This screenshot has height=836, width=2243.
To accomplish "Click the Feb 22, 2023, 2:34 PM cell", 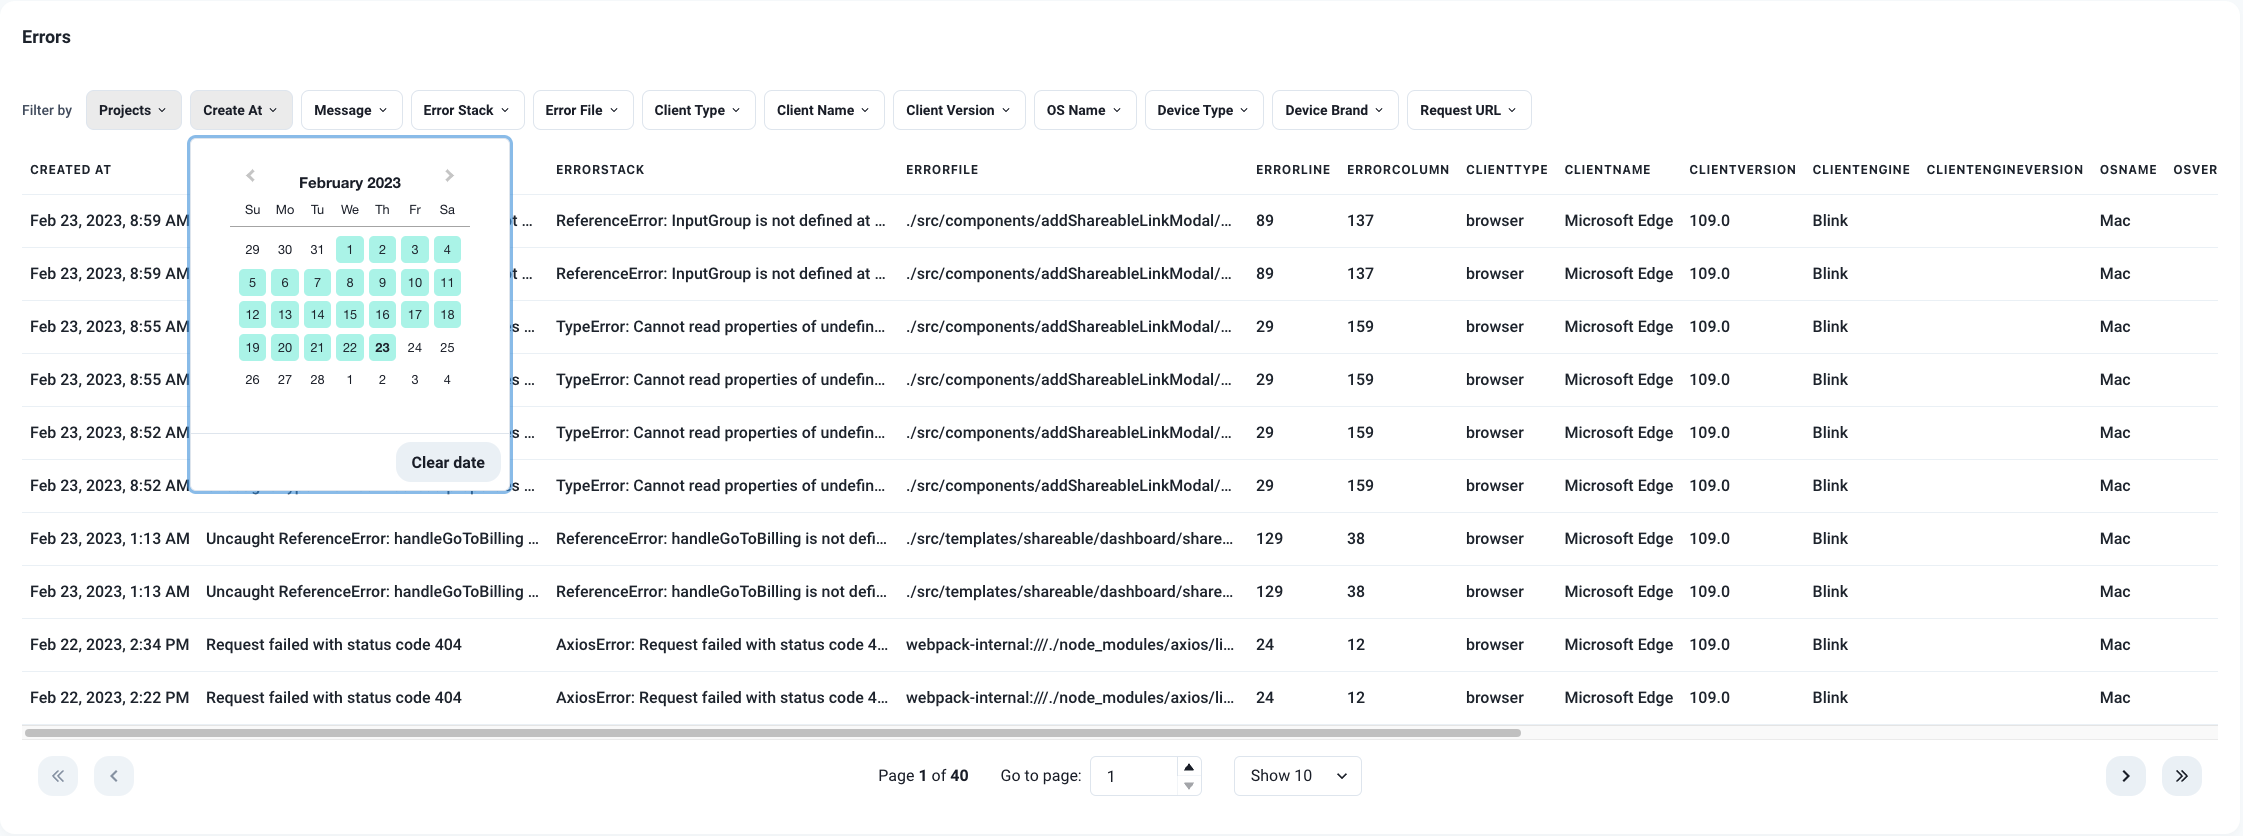I will pos(110,645).
